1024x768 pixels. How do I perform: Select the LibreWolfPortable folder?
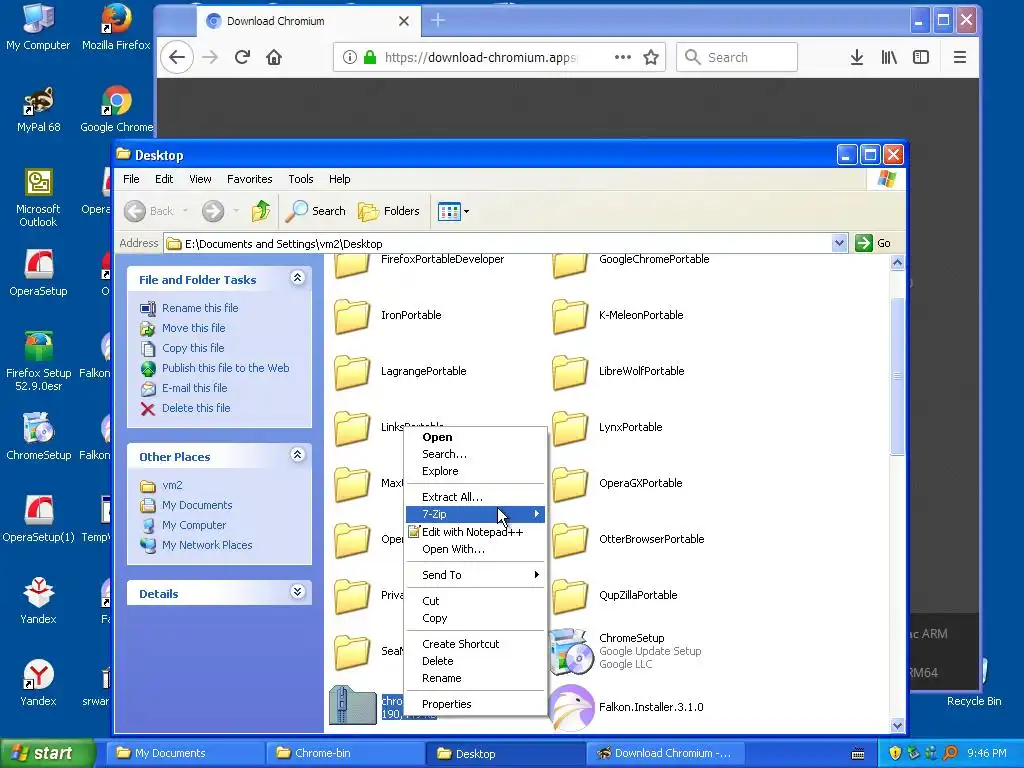618,372
